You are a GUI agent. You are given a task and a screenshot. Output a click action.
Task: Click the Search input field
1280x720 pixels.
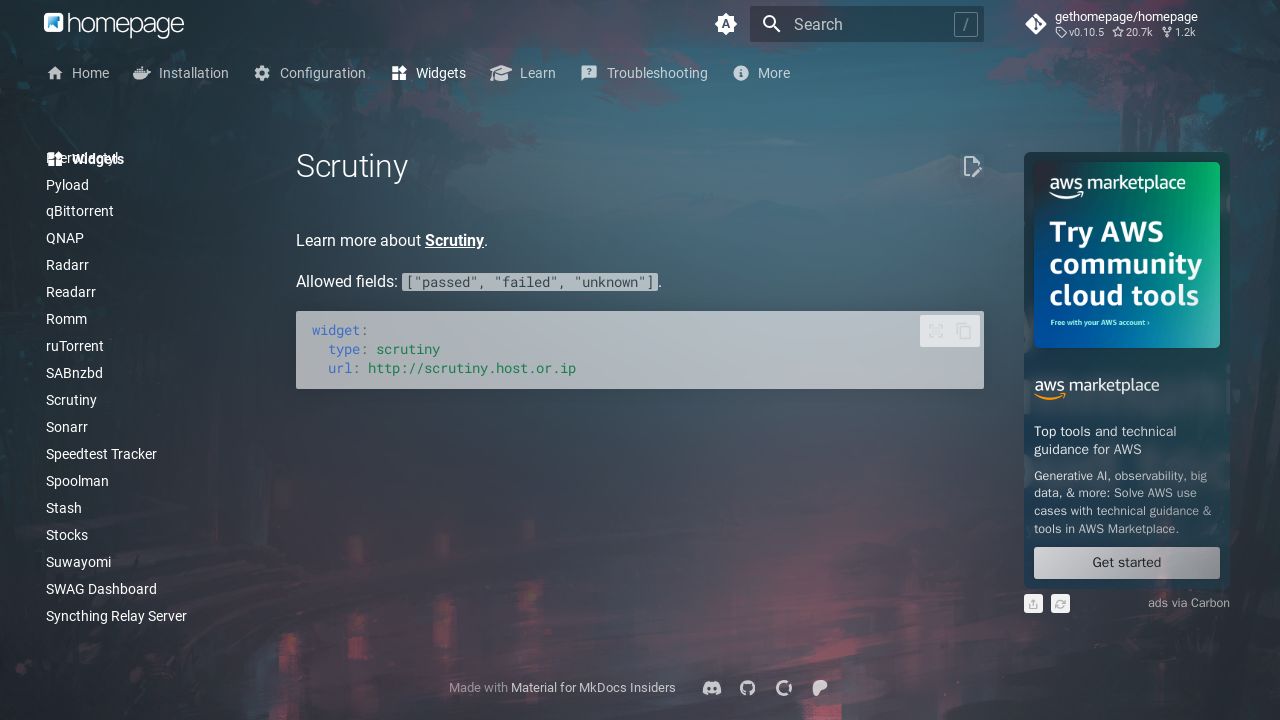pyautogui.click(x=866, y=24)
